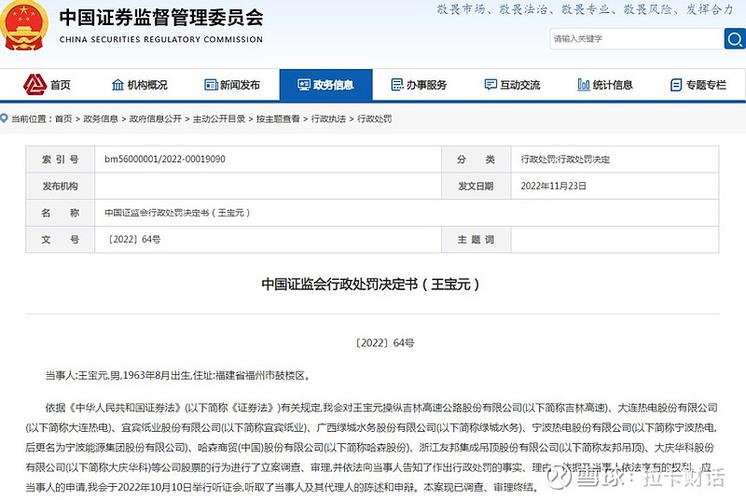Open 政务信息 breadcrumb link

tap(100, 119)
